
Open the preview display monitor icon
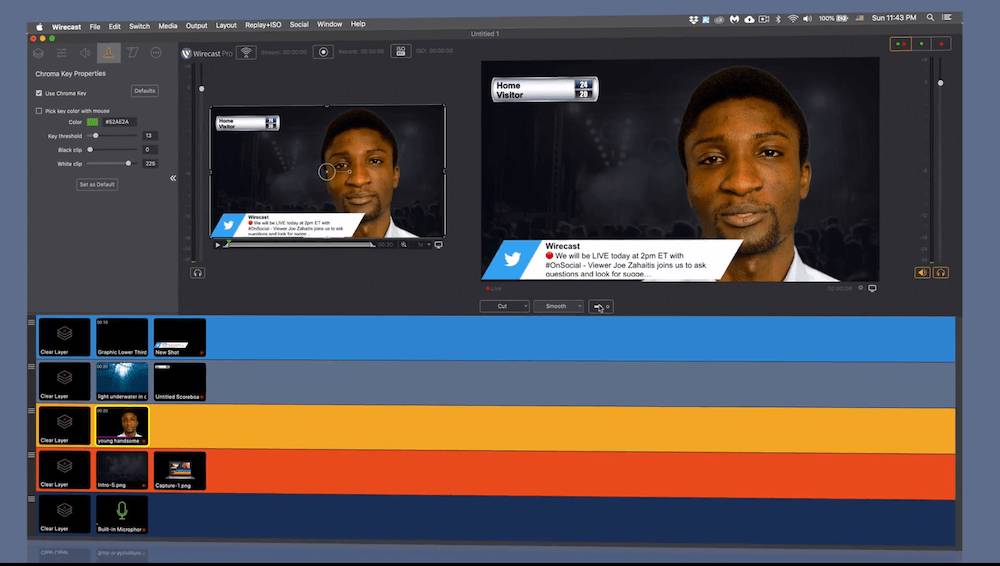pyautogui.click(x=438, y=245)
